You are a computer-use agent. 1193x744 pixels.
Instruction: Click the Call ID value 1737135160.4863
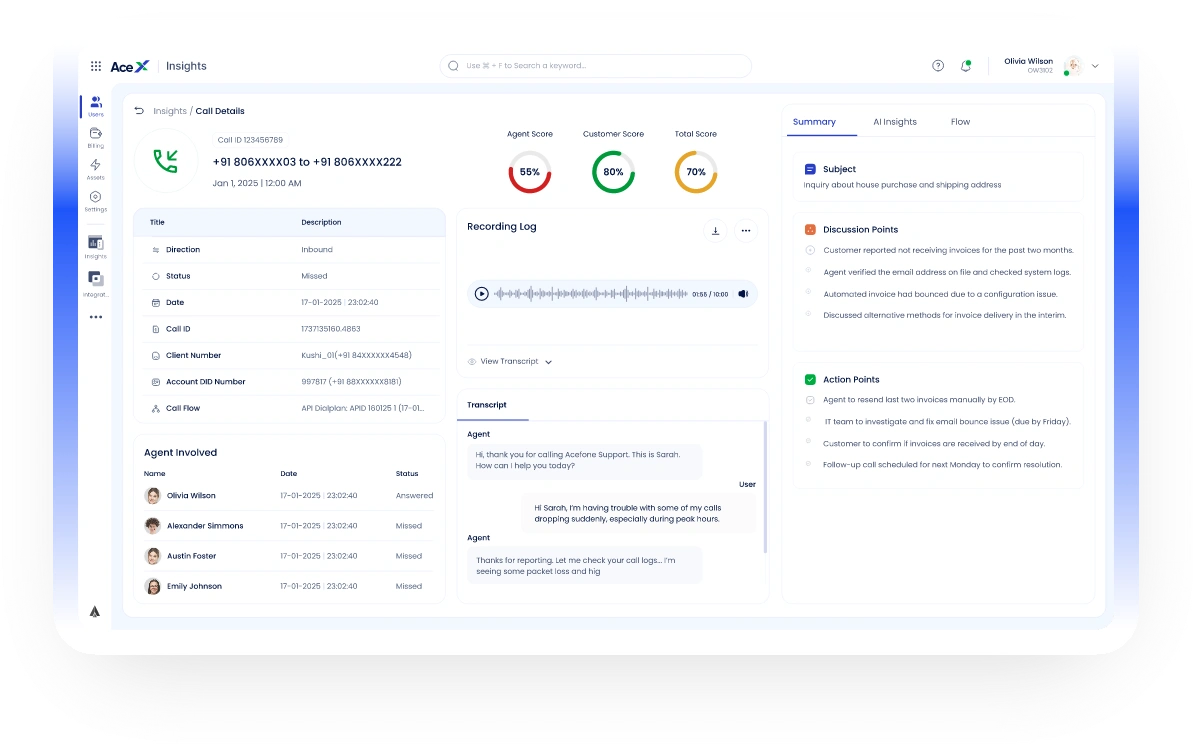[x=331, y=329]
